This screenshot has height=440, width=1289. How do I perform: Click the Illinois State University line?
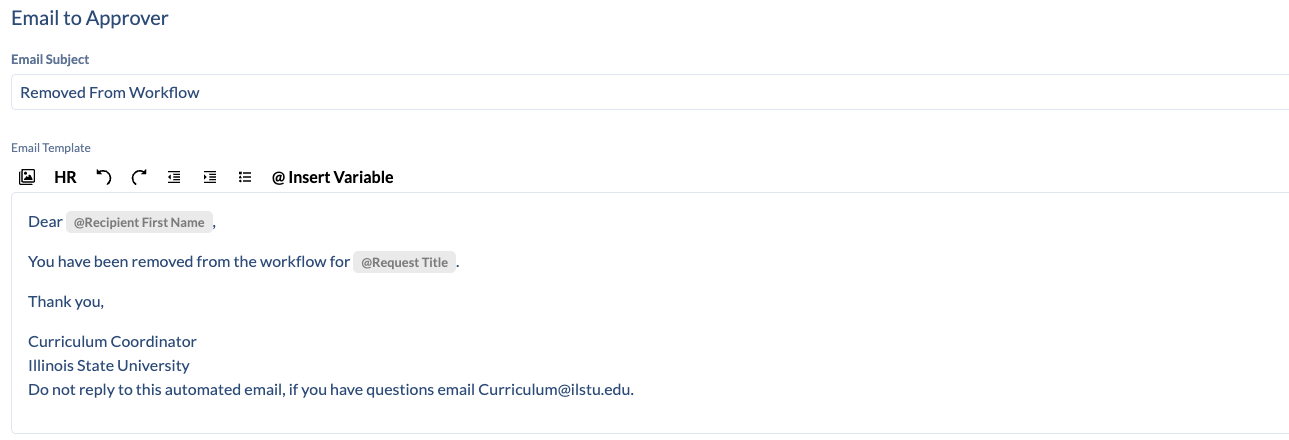(109, 365)
